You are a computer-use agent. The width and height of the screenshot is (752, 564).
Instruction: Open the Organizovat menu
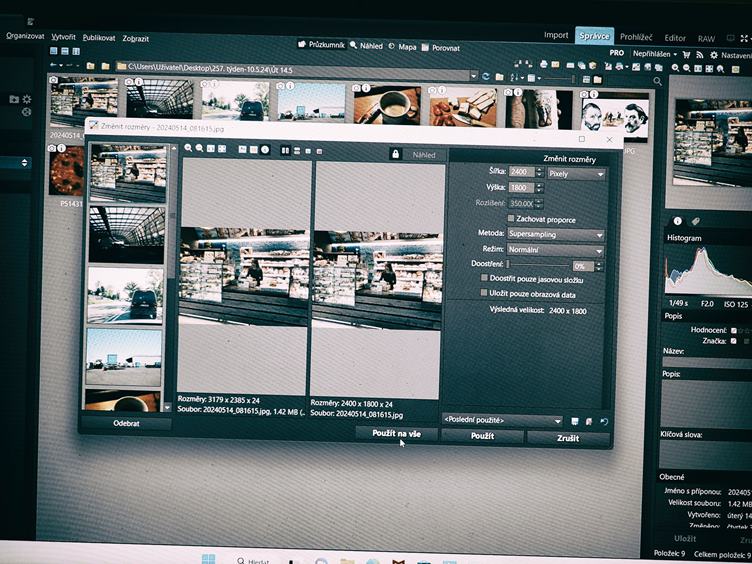(x=25, y=36)
